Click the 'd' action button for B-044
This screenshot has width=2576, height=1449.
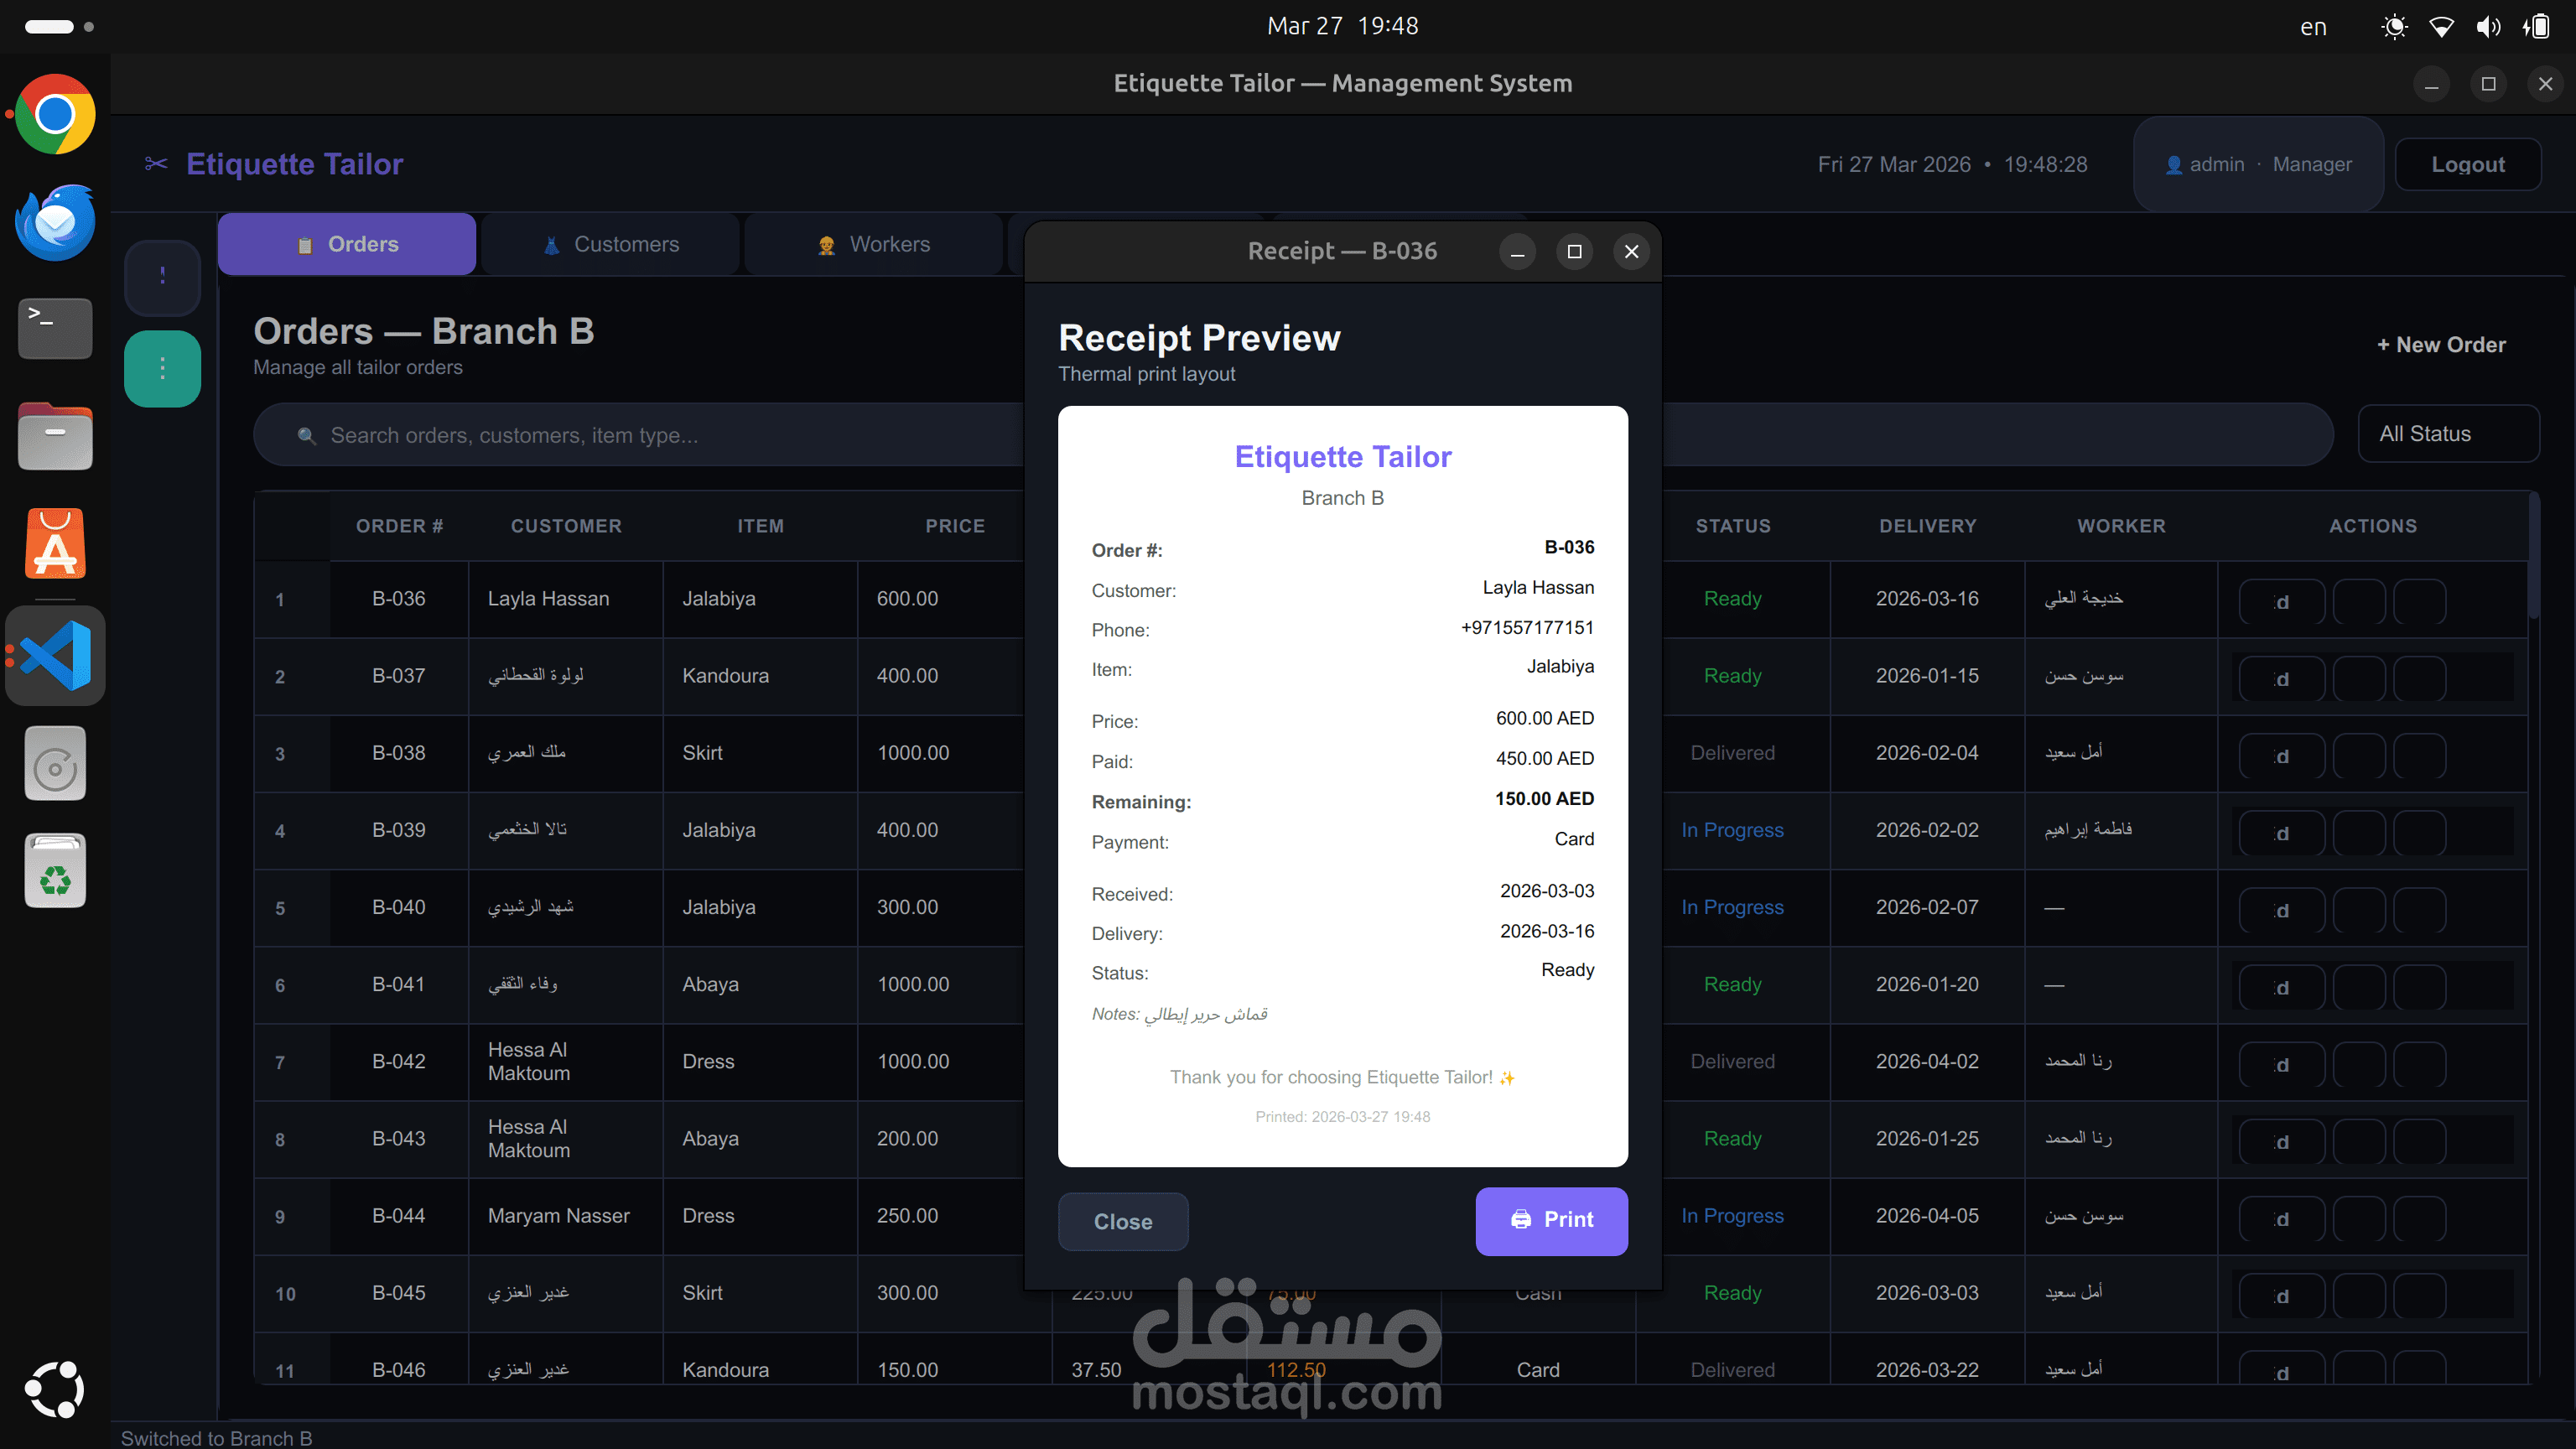[x=2280, y=1219]
